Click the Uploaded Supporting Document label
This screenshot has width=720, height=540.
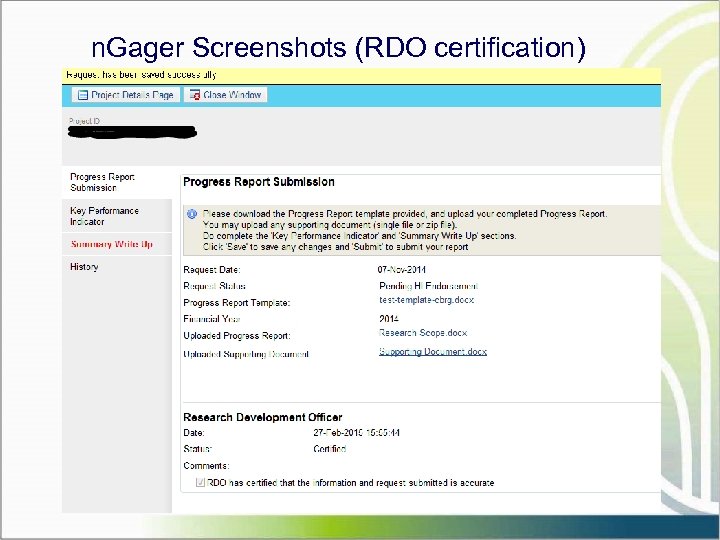pyautogui.click(x=246, y=354)
